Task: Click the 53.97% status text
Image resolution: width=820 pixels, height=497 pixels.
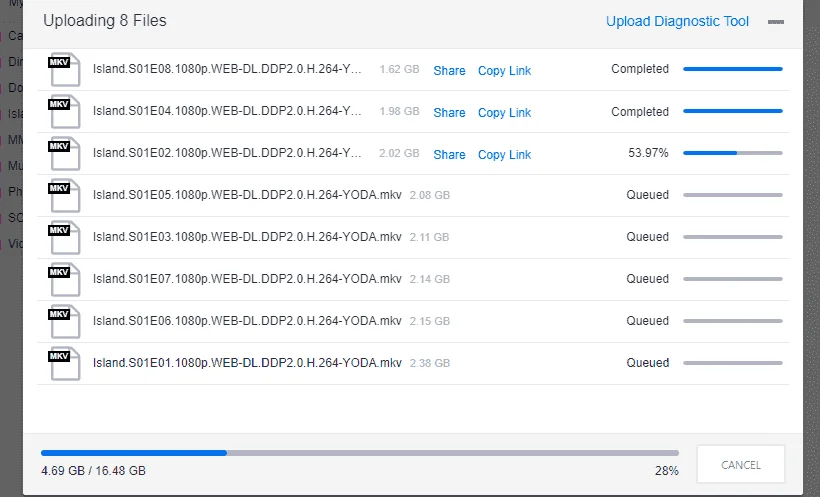Action: tap(648, 153)
